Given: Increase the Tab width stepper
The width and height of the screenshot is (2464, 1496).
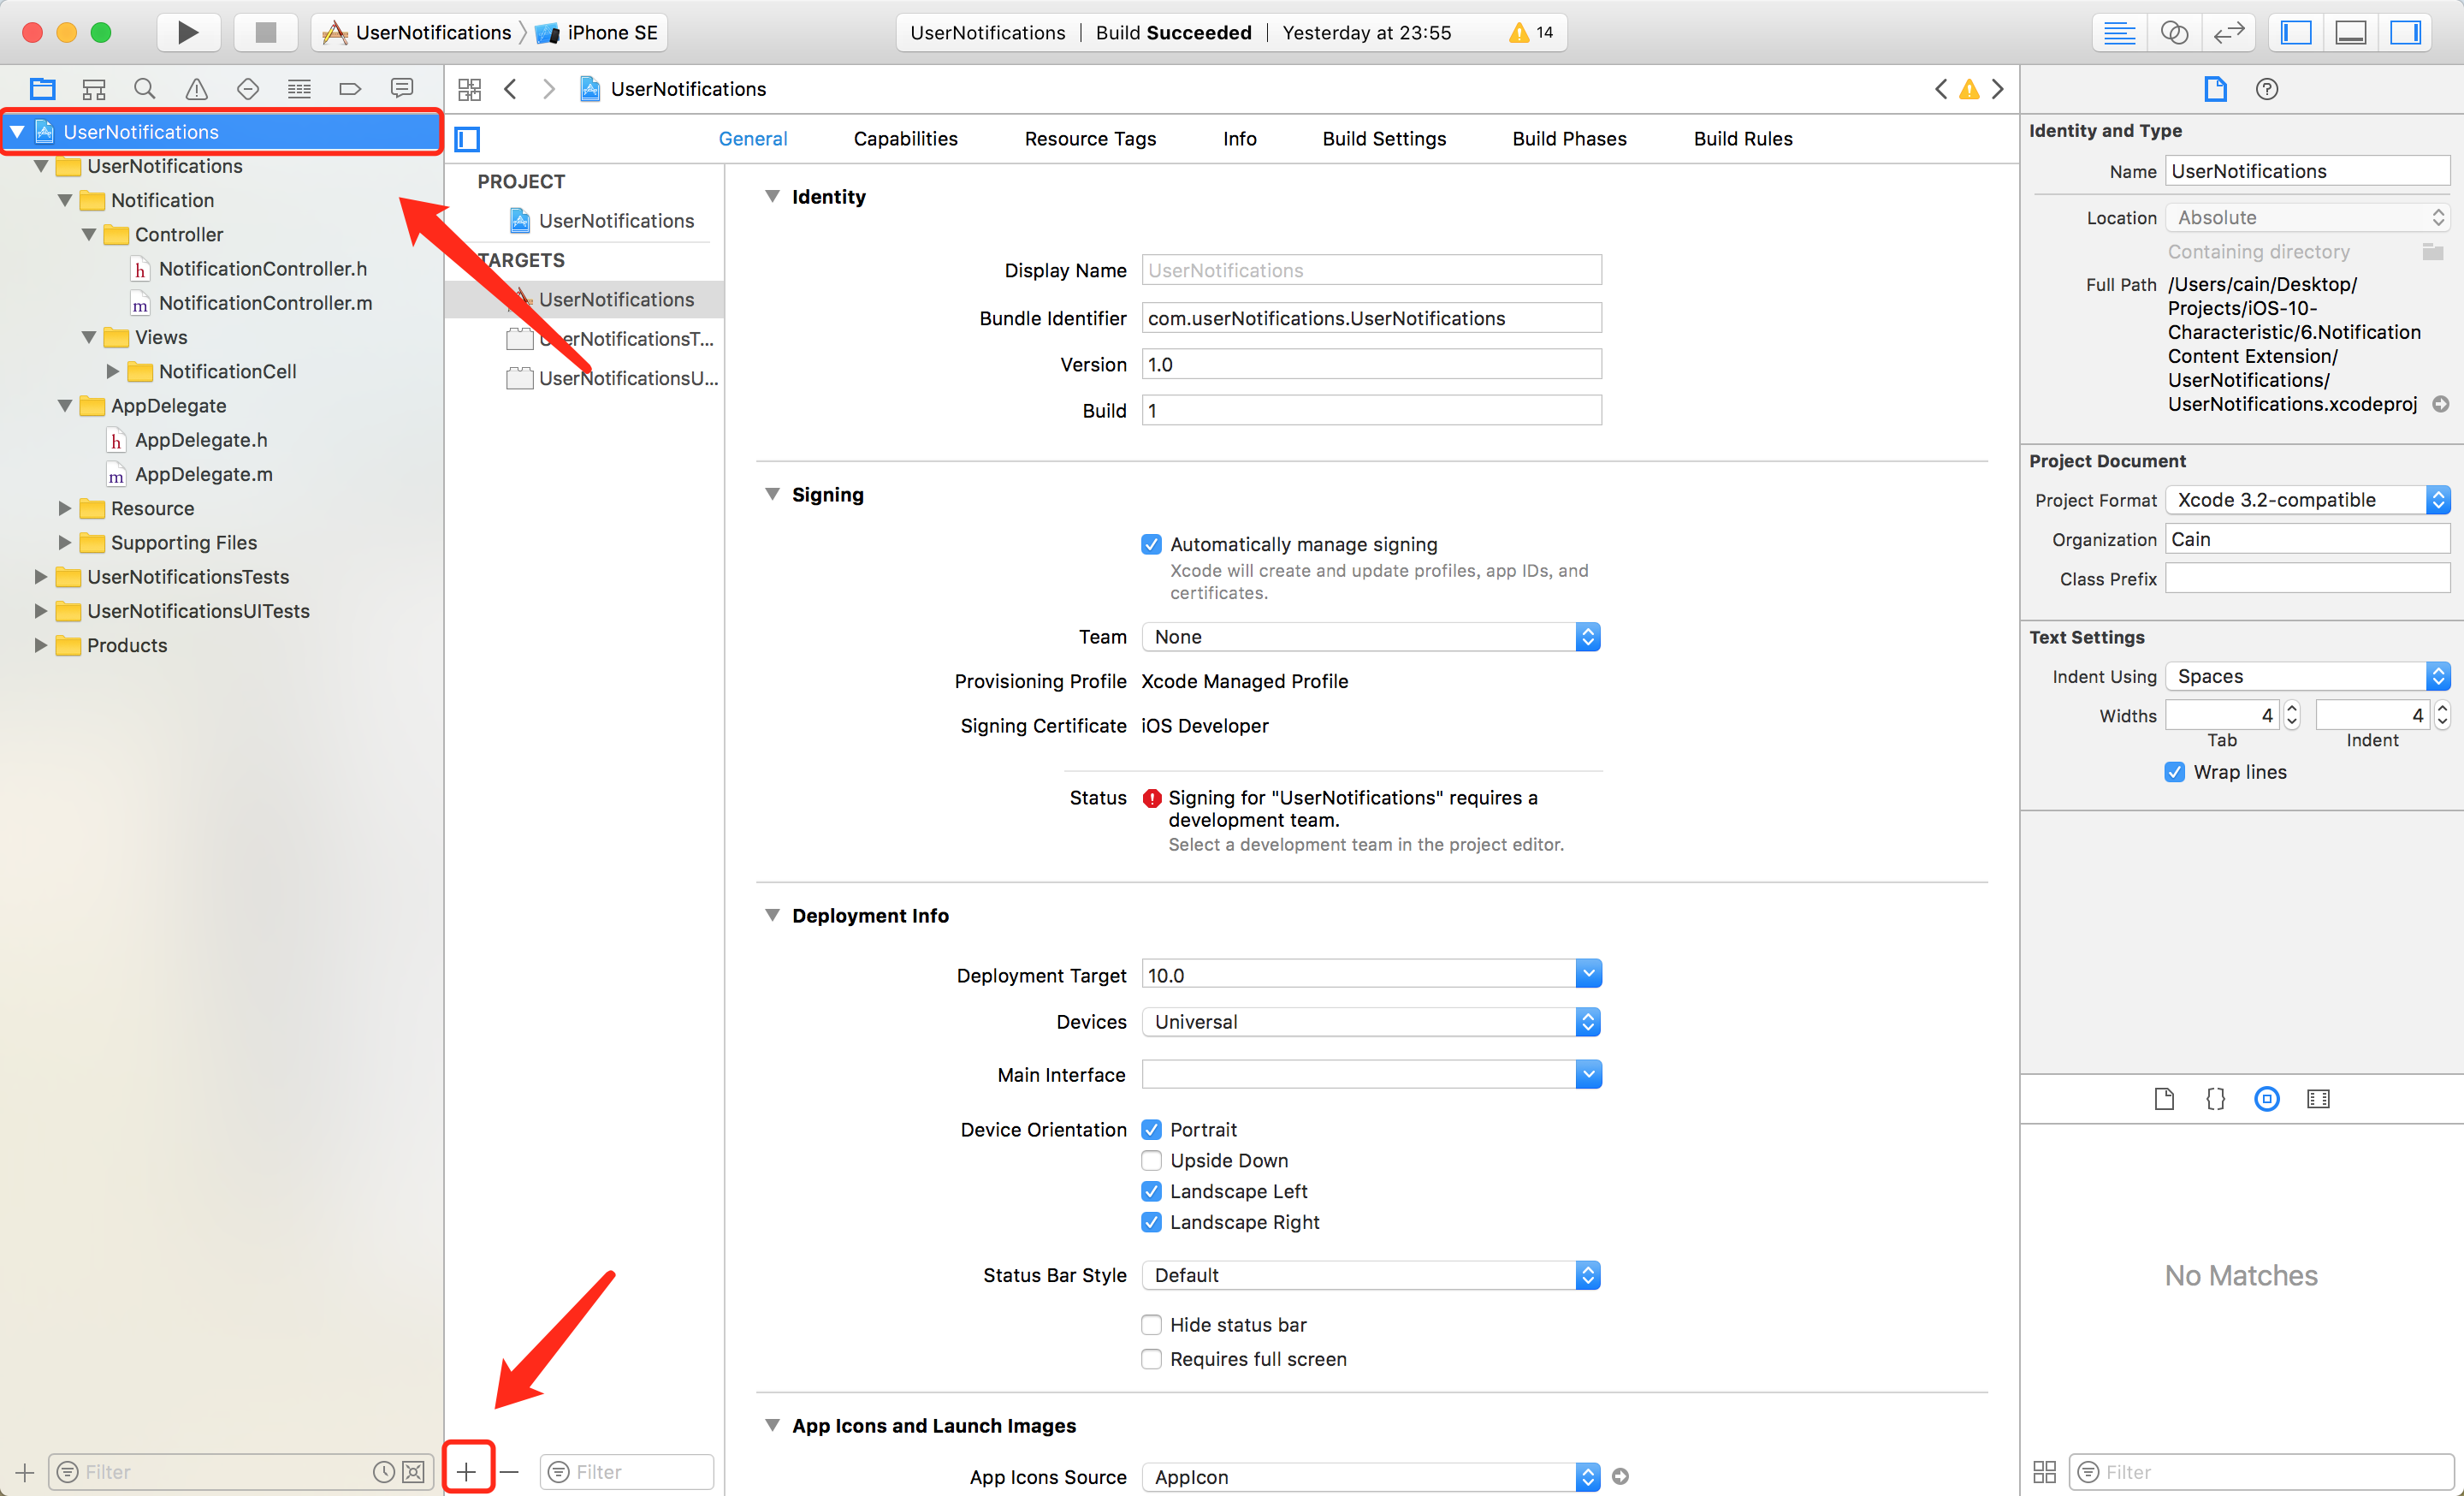Looking at the screenshot, I should coord(2292,708).
